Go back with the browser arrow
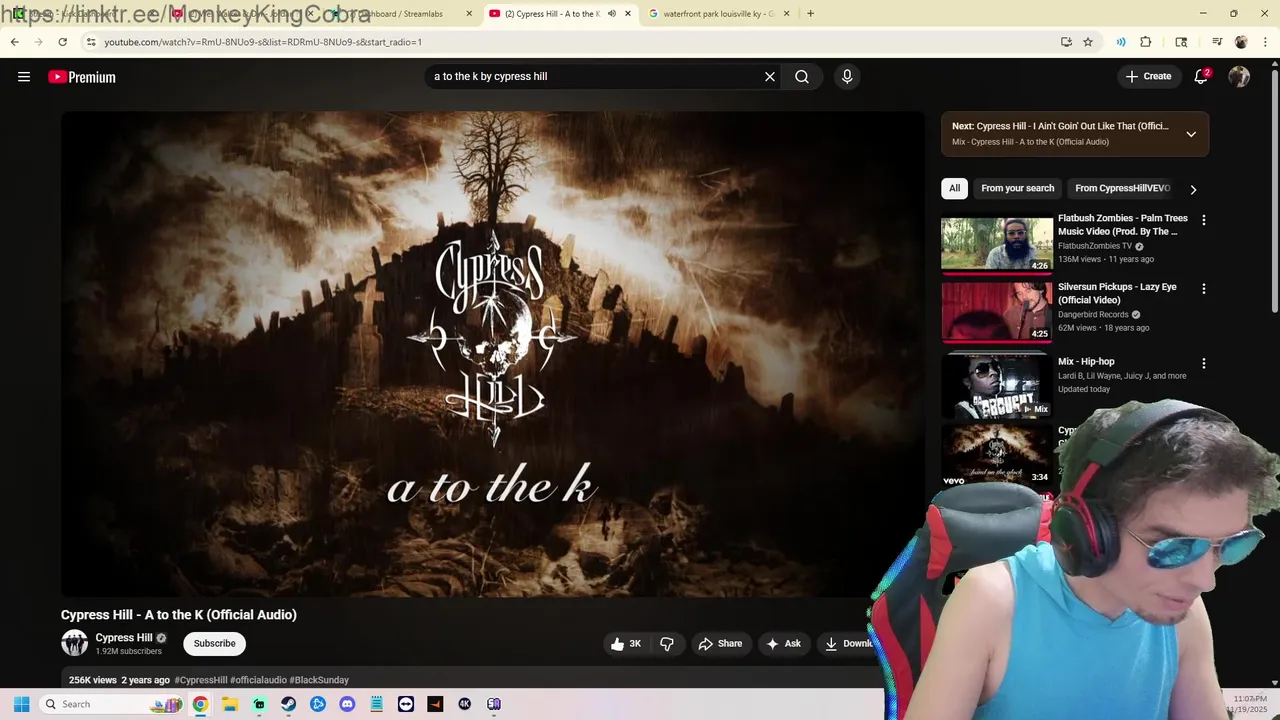 point(14,42)
